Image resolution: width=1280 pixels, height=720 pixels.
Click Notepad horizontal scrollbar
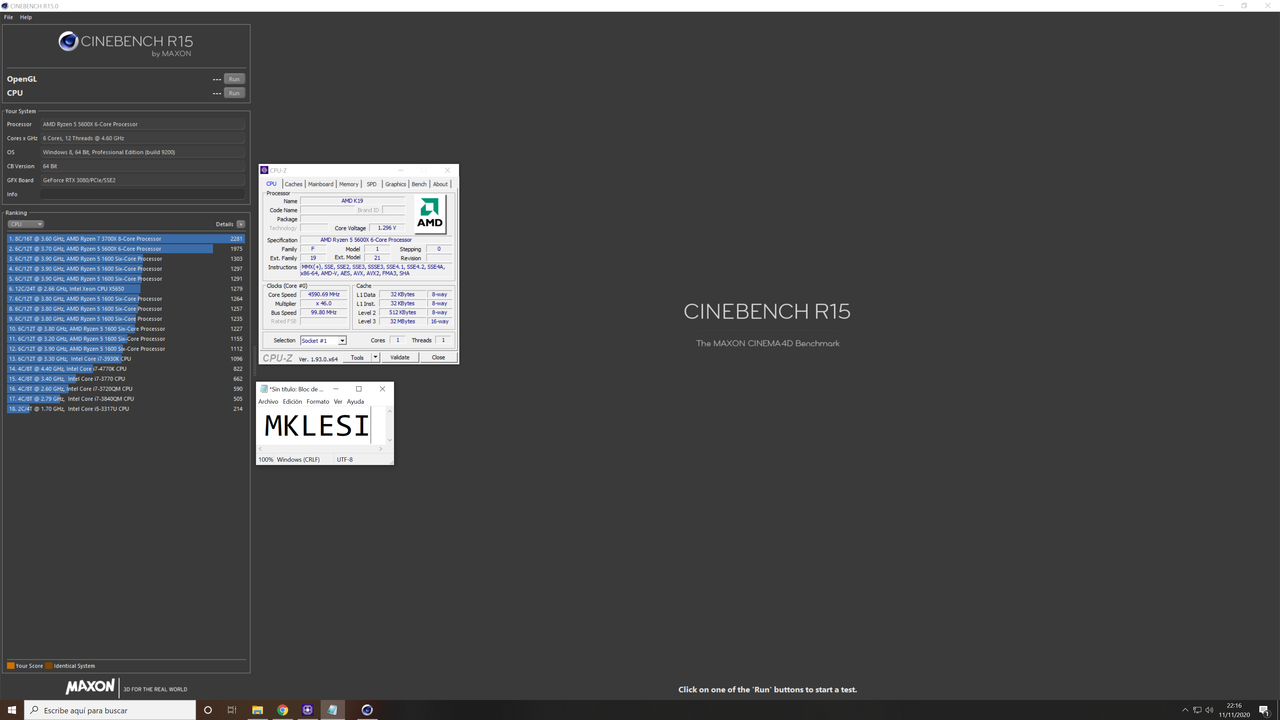[x=322, y=449]
